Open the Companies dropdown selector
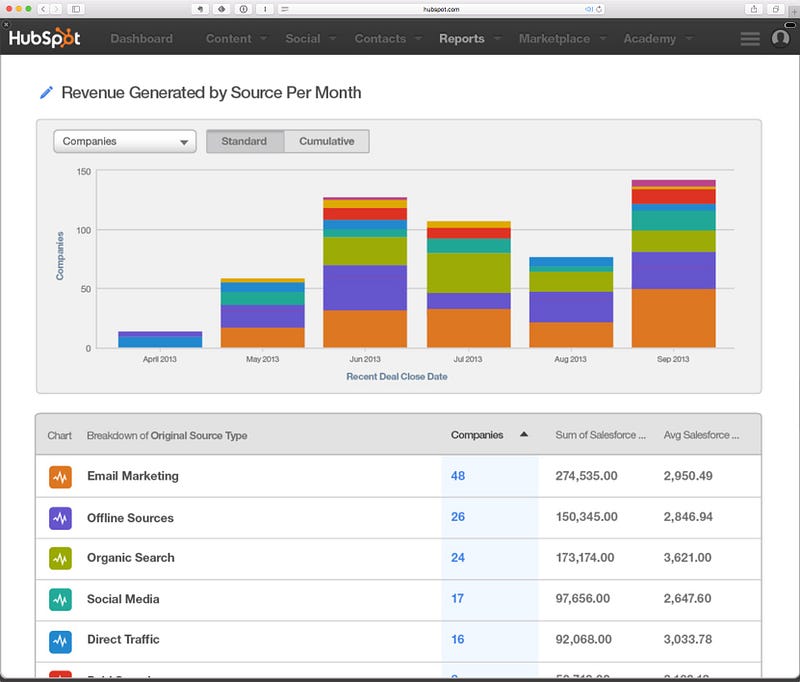Screen dimensions: 800x682 click(x=125, y=141)
